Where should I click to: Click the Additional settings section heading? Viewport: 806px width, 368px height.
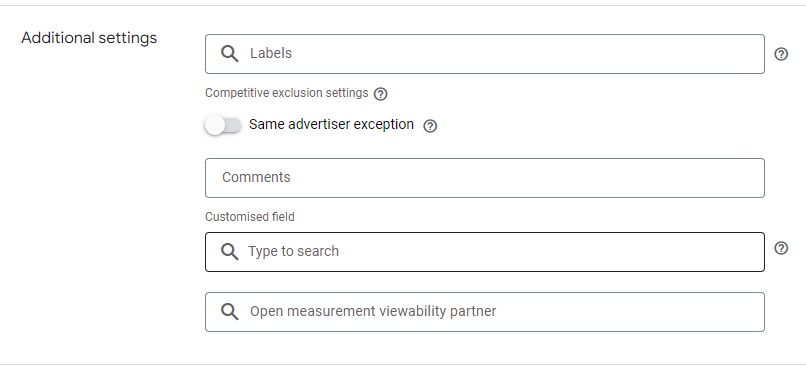point(89,38)
